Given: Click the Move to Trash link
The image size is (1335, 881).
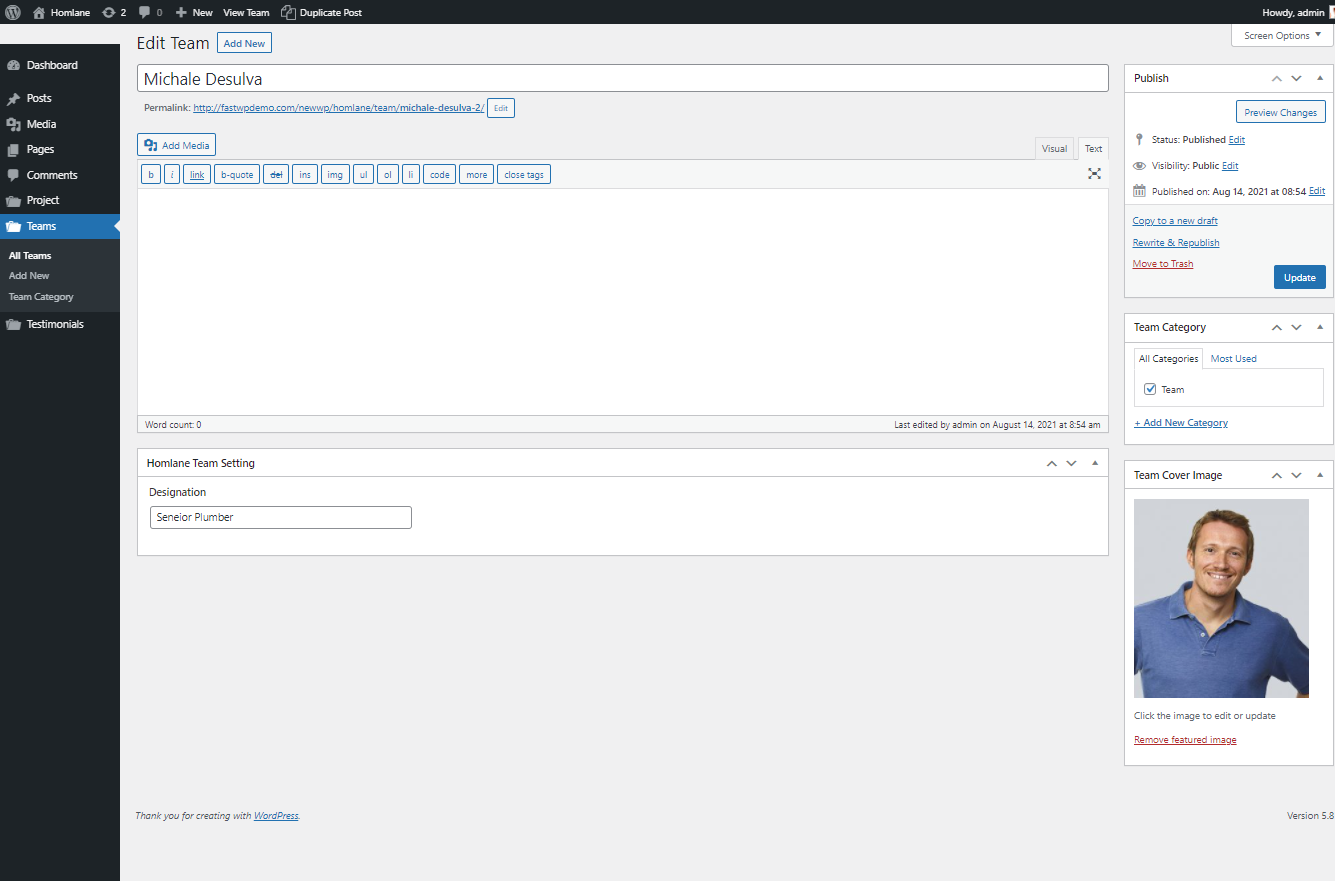Looking at the screenshot, I should tap(1162, 264).
